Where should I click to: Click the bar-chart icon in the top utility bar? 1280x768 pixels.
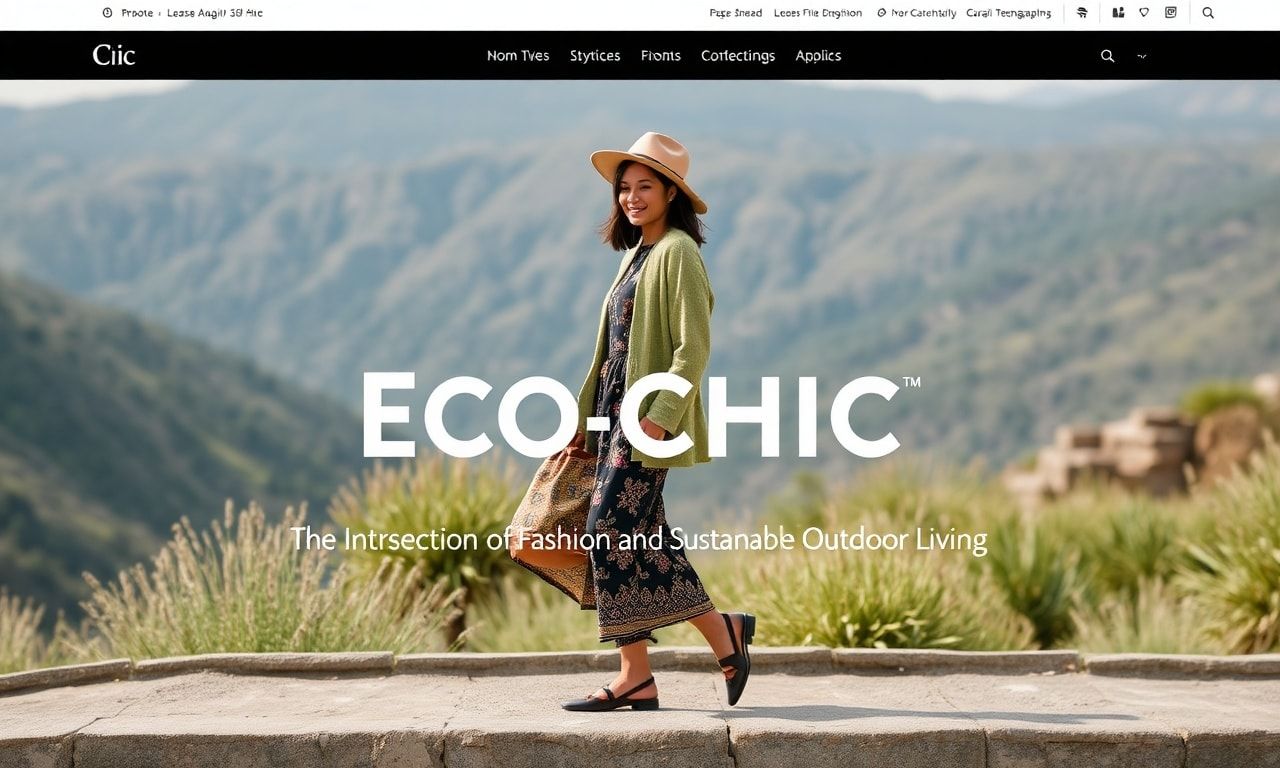coord(1118,13)
